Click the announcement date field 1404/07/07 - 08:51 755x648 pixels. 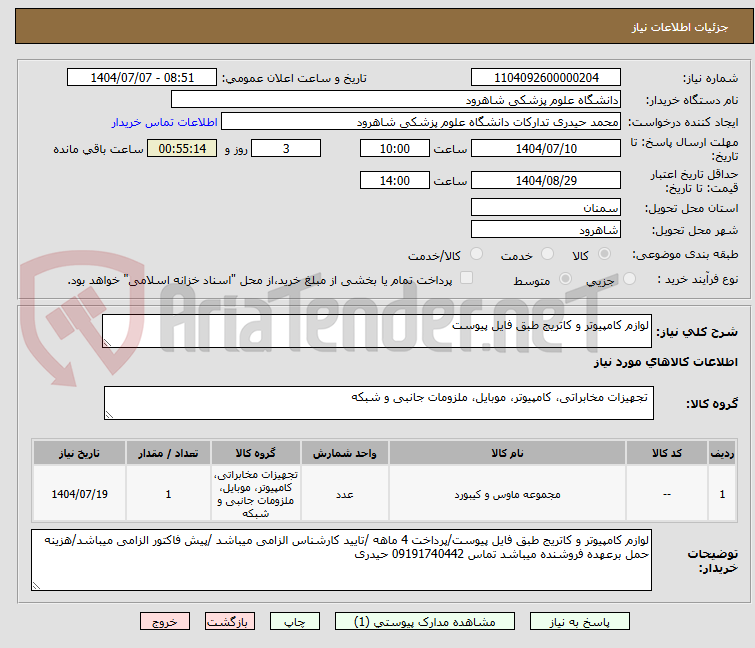coord(142,78)
